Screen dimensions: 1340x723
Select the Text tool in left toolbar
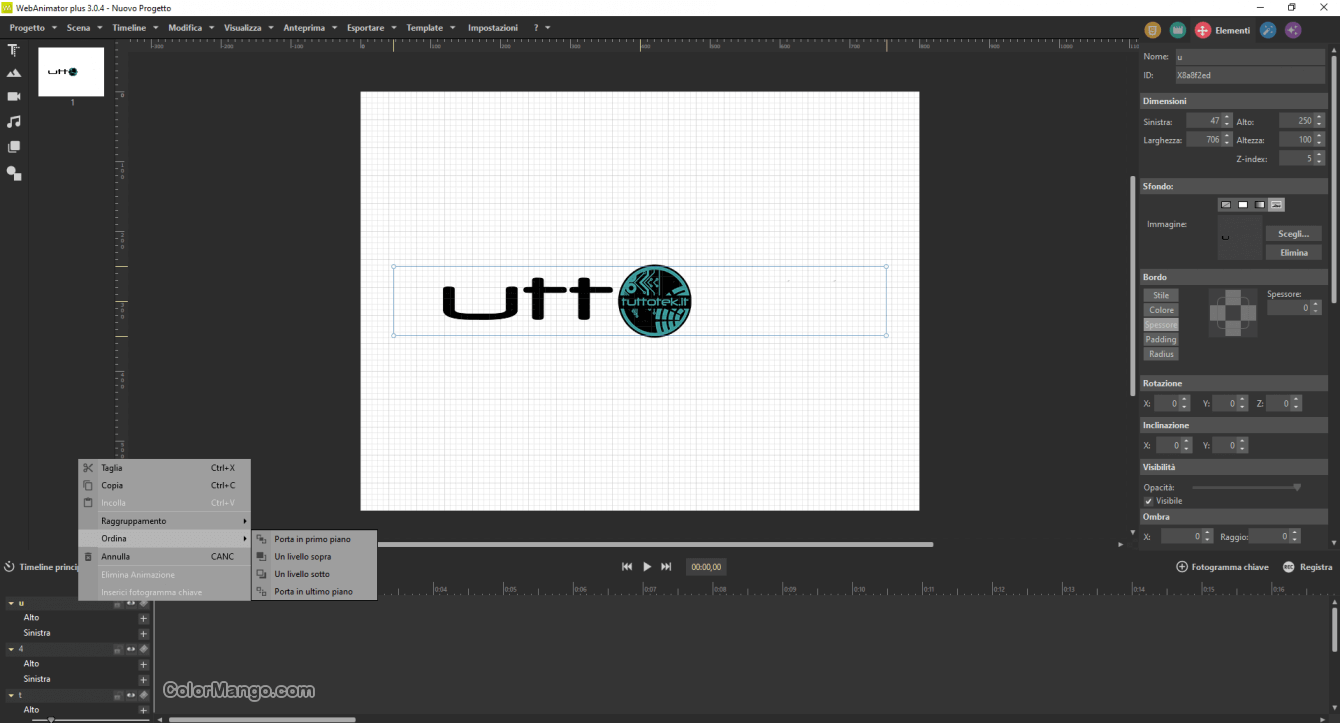[x=14, y=49]
